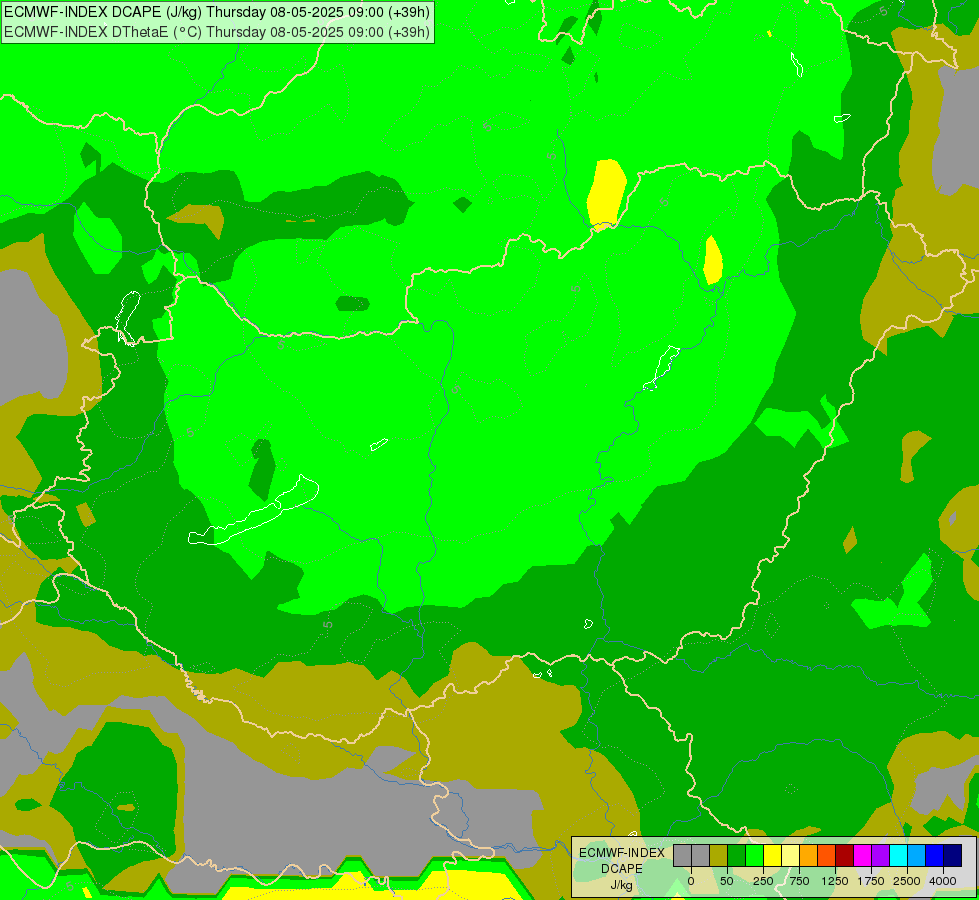Click the legend value 0
979x900 pixels.
pyautogui.click(x=691, y=881)
